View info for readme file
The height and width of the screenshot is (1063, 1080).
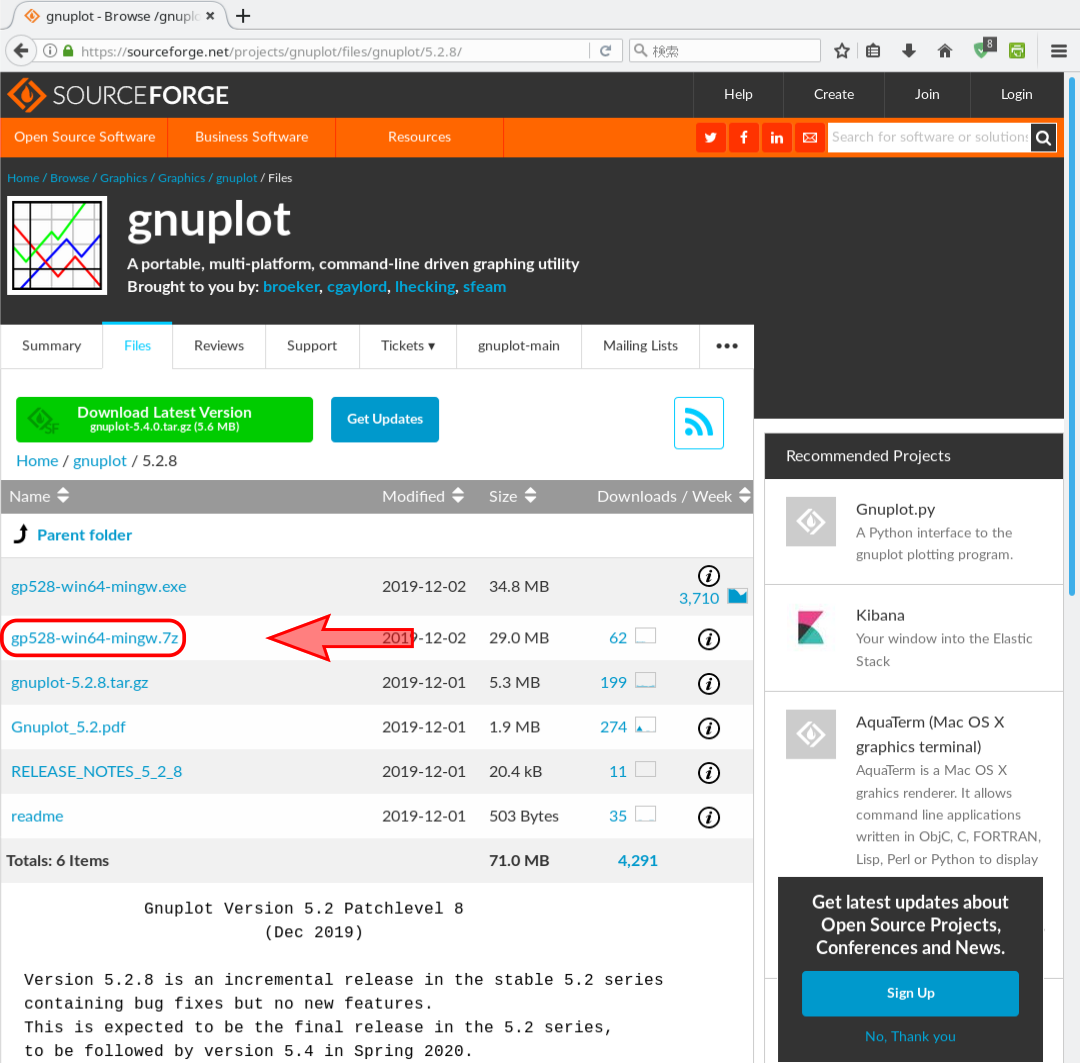click(x=709, y=817)
